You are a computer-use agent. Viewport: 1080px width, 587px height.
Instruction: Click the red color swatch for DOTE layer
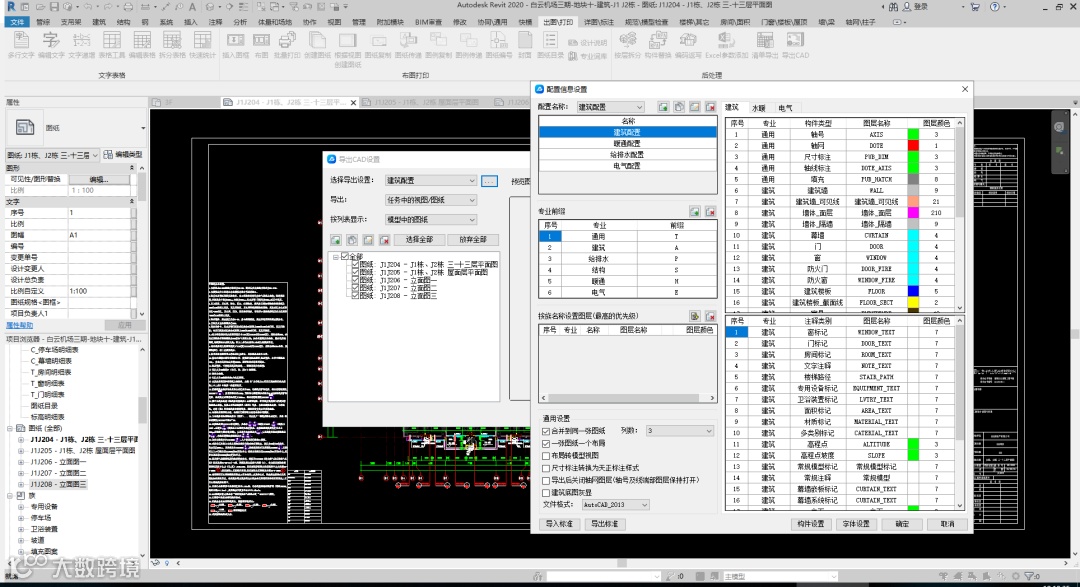tap(913, 145)
